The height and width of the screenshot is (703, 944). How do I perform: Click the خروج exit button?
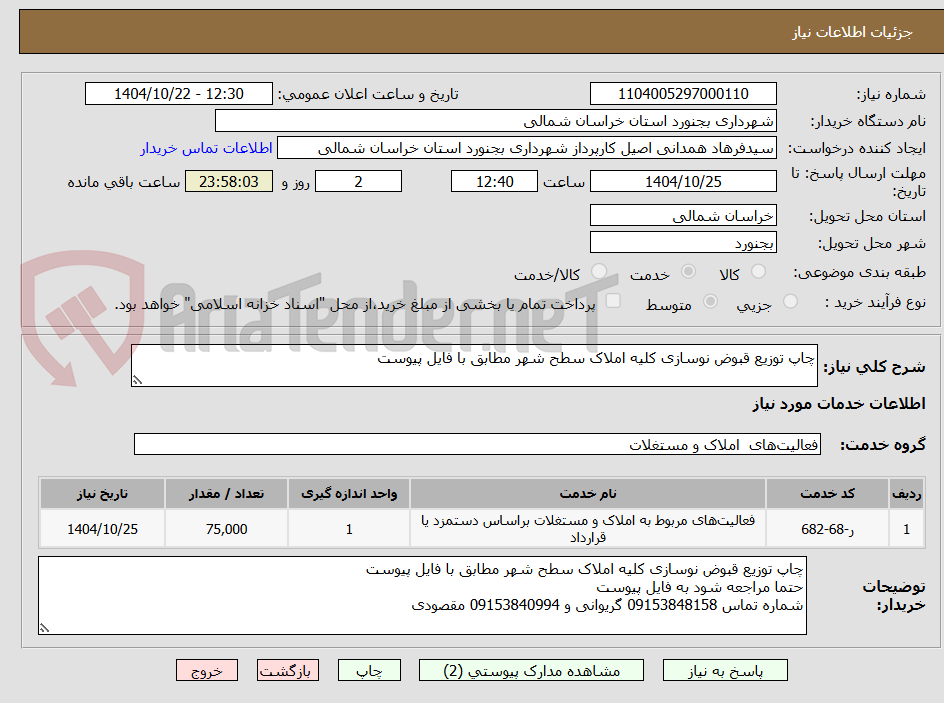(207, 670)
